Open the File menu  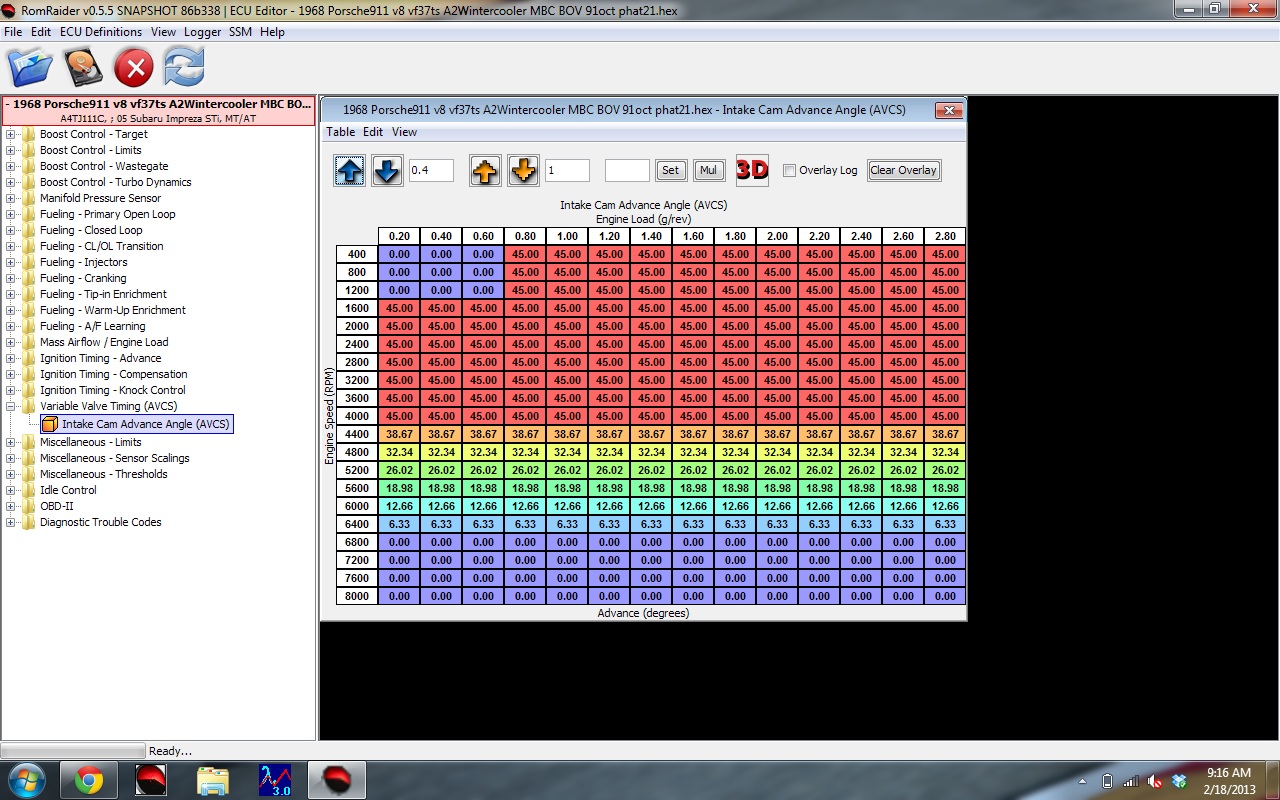[13, 32]
